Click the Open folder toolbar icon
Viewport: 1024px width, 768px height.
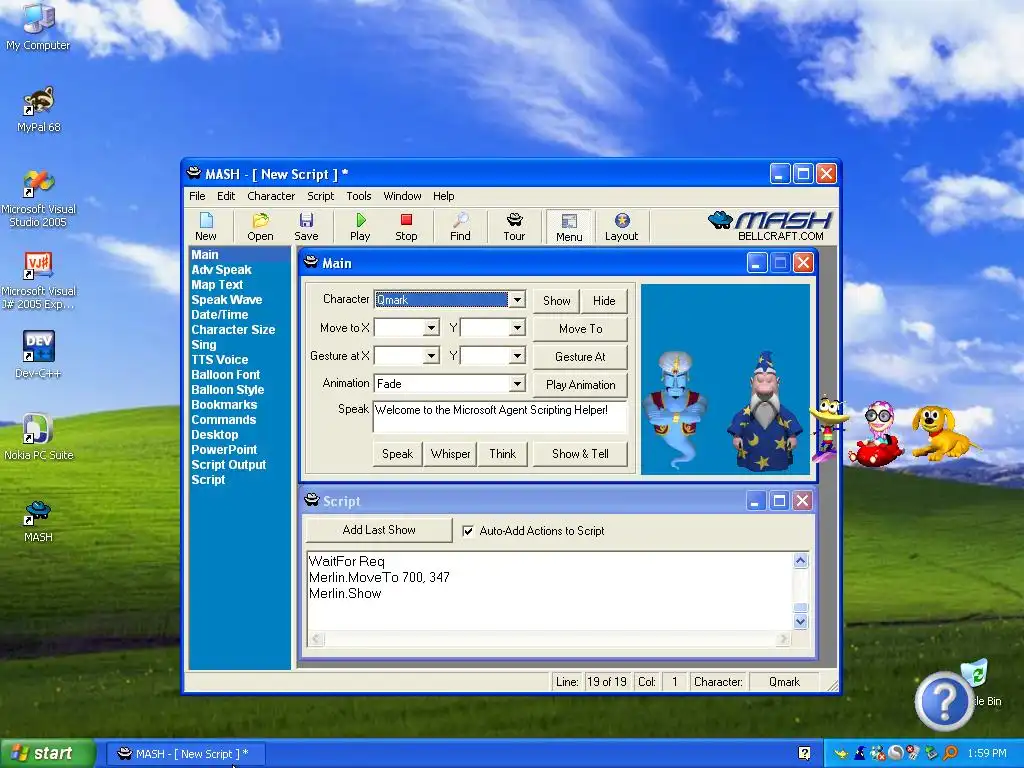260,227
